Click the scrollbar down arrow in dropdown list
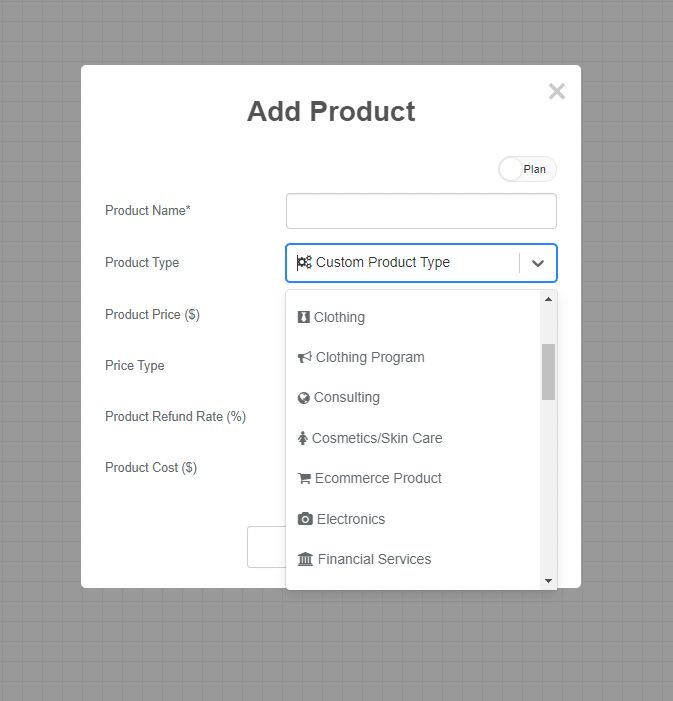The width and height of the screenshot is (673, 701). click(548, 581)
